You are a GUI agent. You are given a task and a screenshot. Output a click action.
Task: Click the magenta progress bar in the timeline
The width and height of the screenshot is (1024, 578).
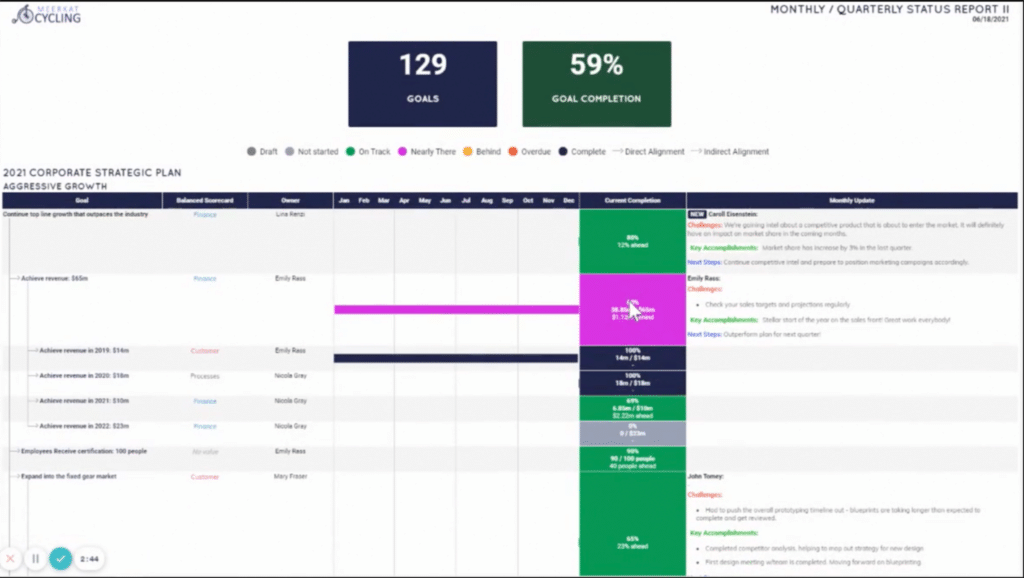(455, 308)
